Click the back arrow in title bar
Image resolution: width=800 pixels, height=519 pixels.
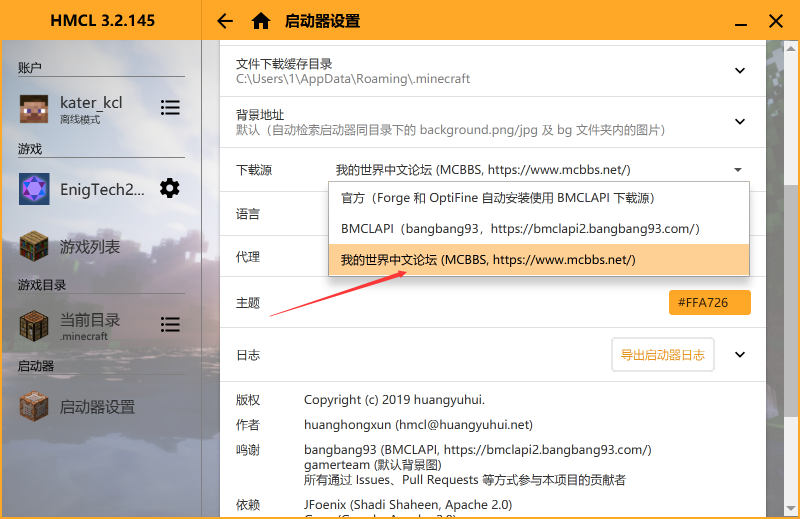225,21
